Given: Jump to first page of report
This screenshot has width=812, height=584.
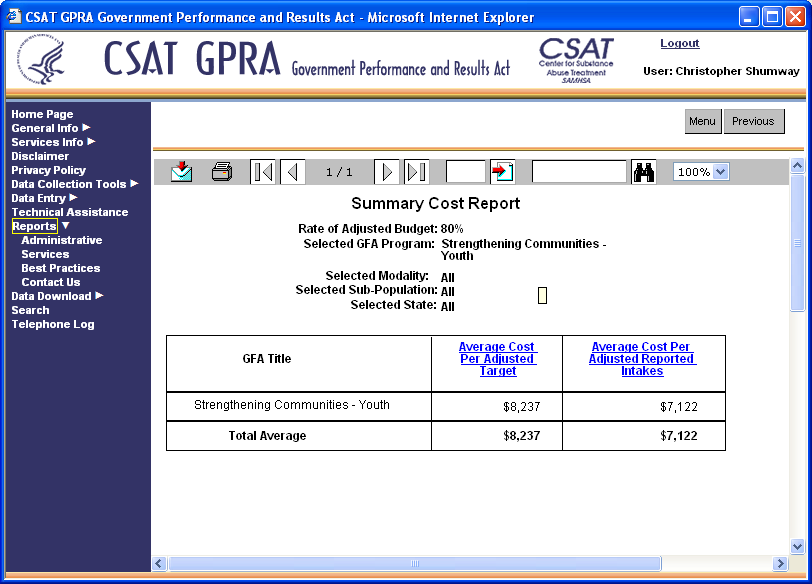Looking at the screenshot, I should click(263, 172).
